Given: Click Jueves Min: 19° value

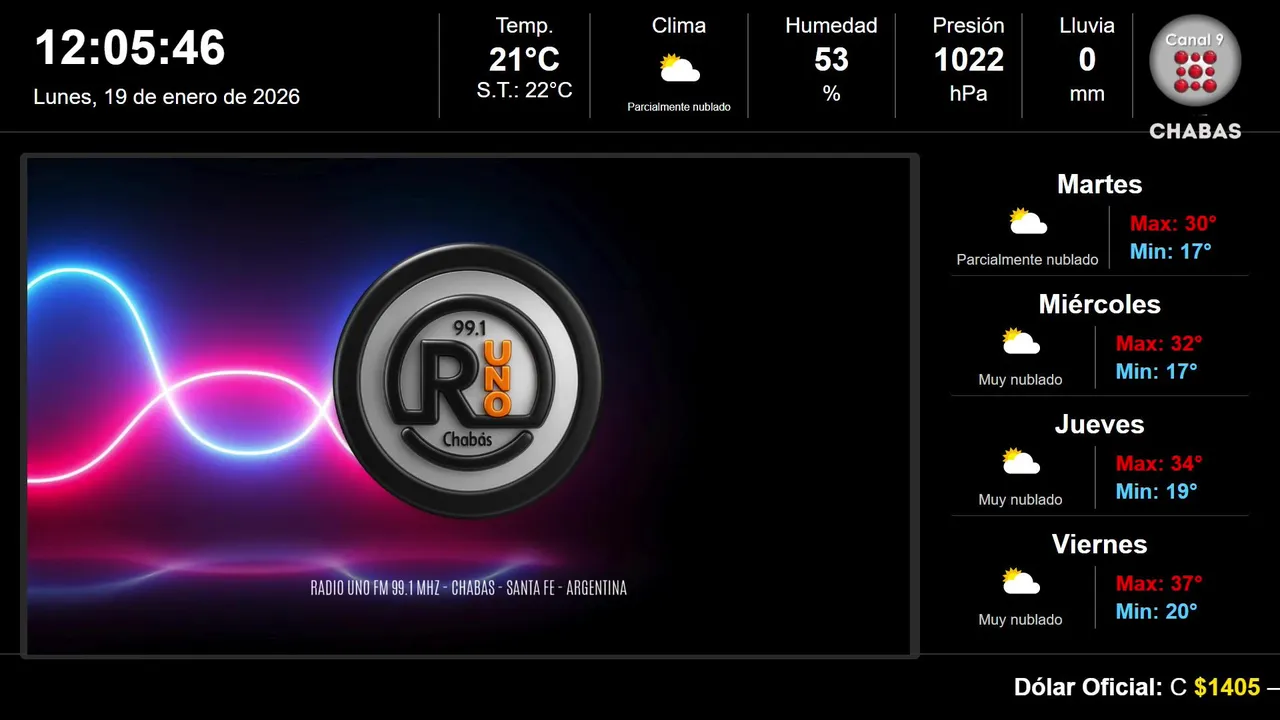Looking at the screenshot, I should pyautogui.click(x=1156, y=492).
